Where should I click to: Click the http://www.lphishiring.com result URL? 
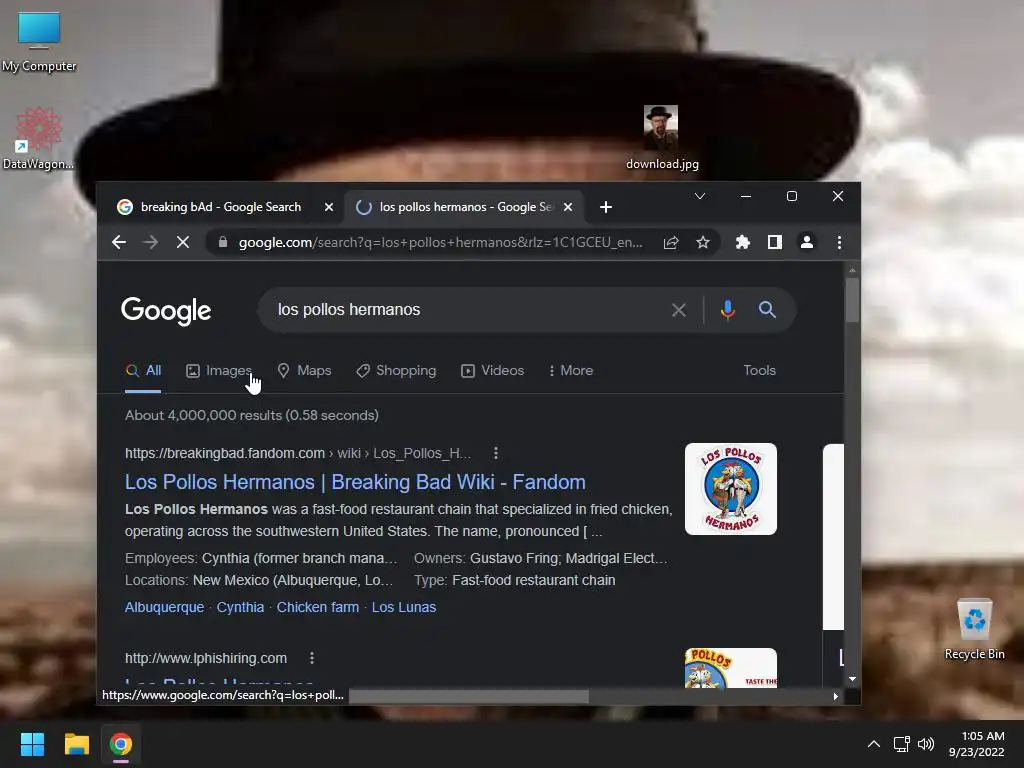[x=206, y=658]
